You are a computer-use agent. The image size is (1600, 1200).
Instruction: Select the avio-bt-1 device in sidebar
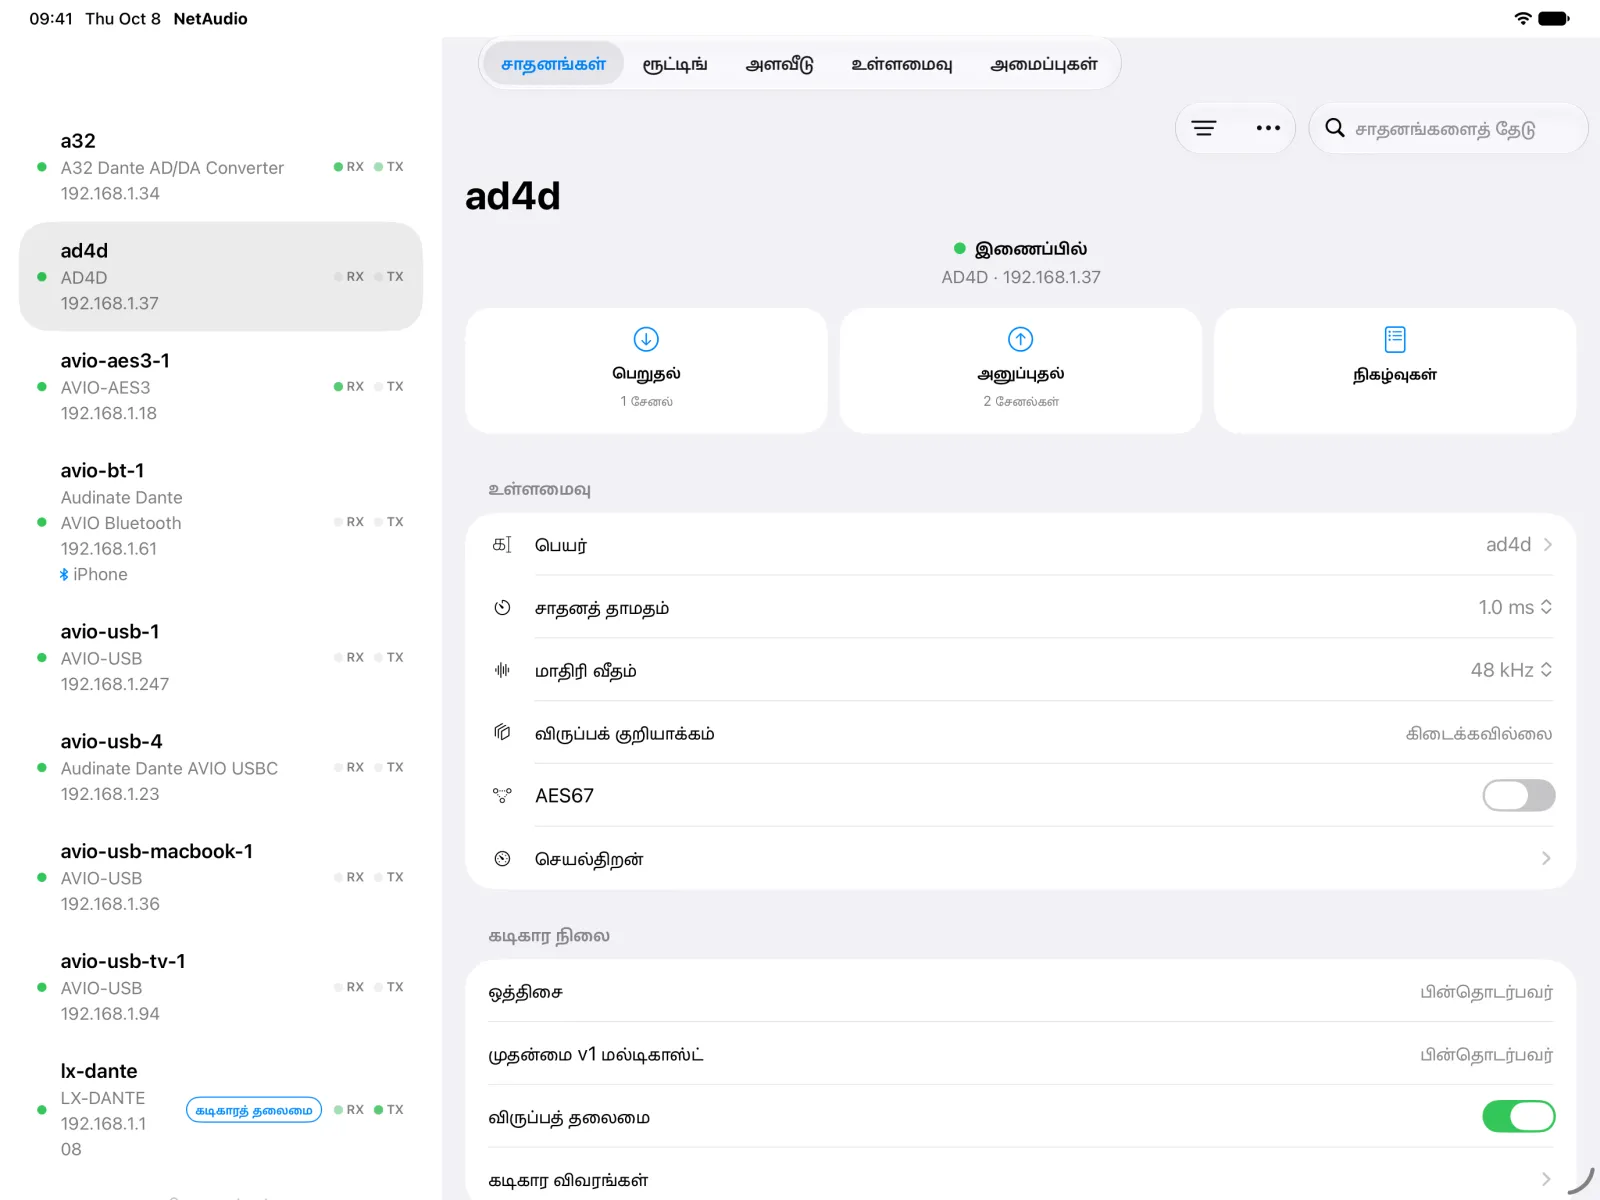[221, 522]
